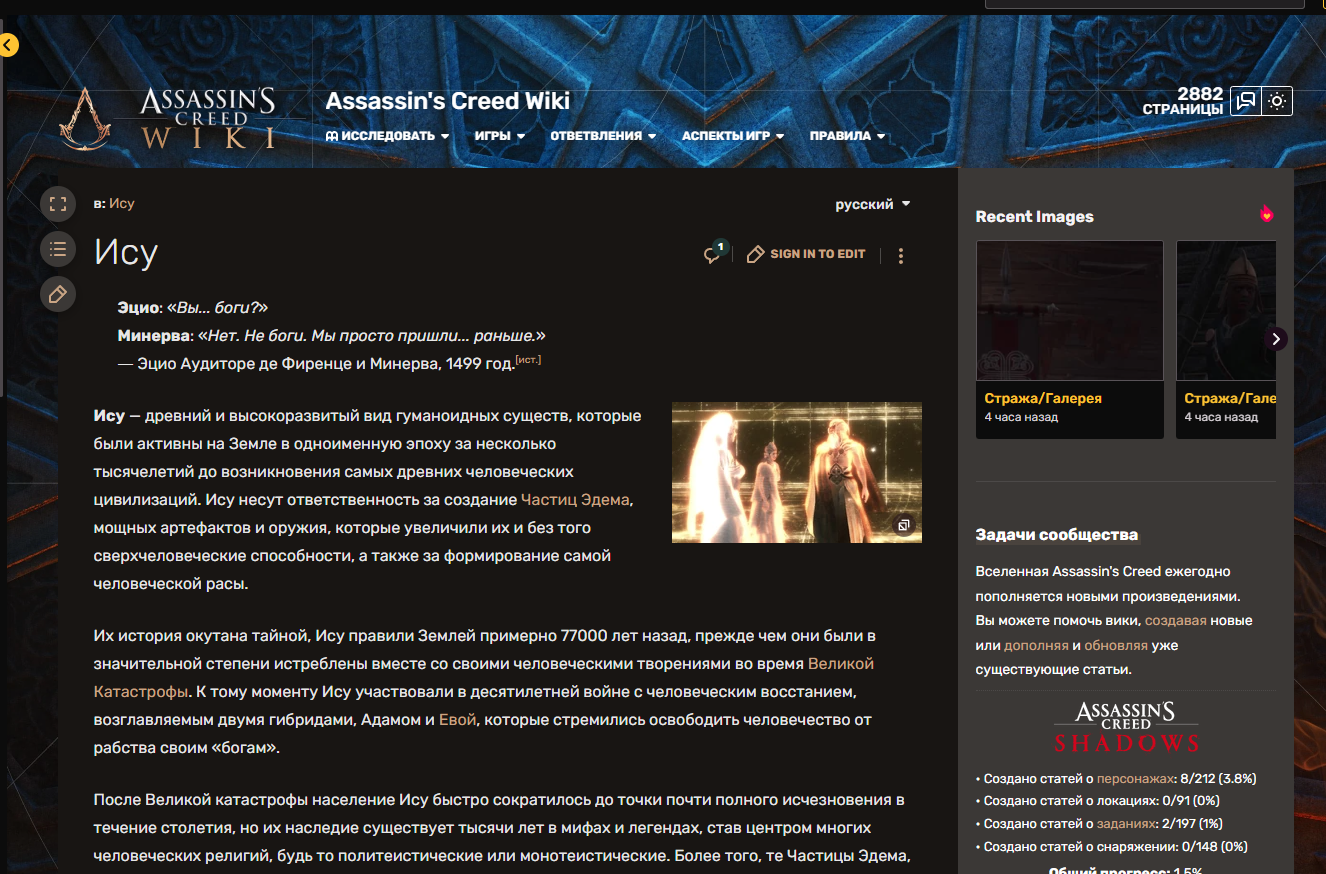Expand the русский language dropdown

[873, 204]
